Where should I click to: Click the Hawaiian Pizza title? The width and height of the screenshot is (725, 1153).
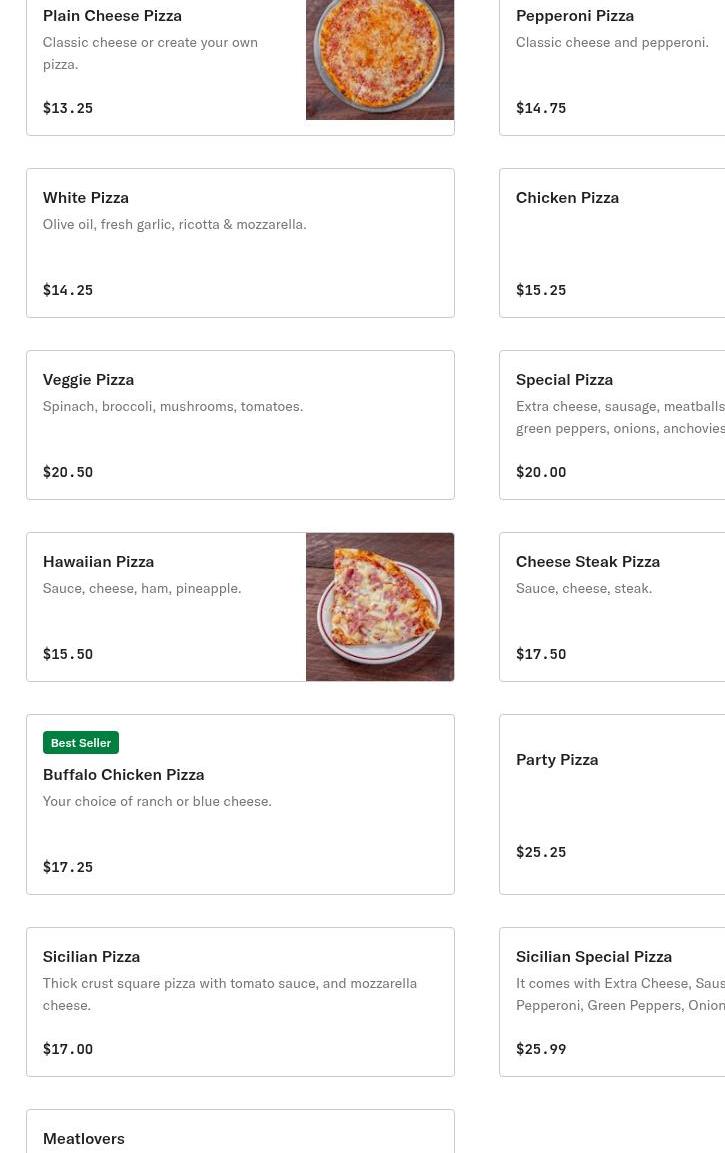[98, 561]
